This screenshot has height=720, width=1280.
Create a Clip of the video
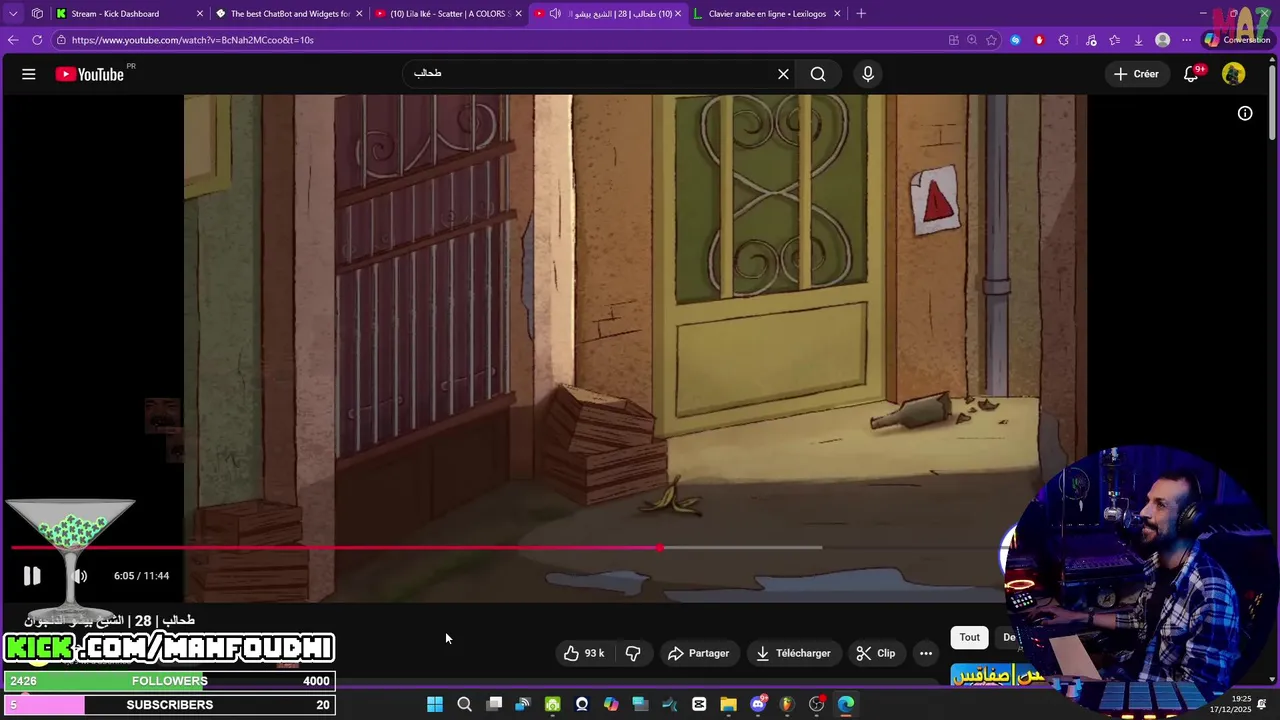[x=876, y=653]
